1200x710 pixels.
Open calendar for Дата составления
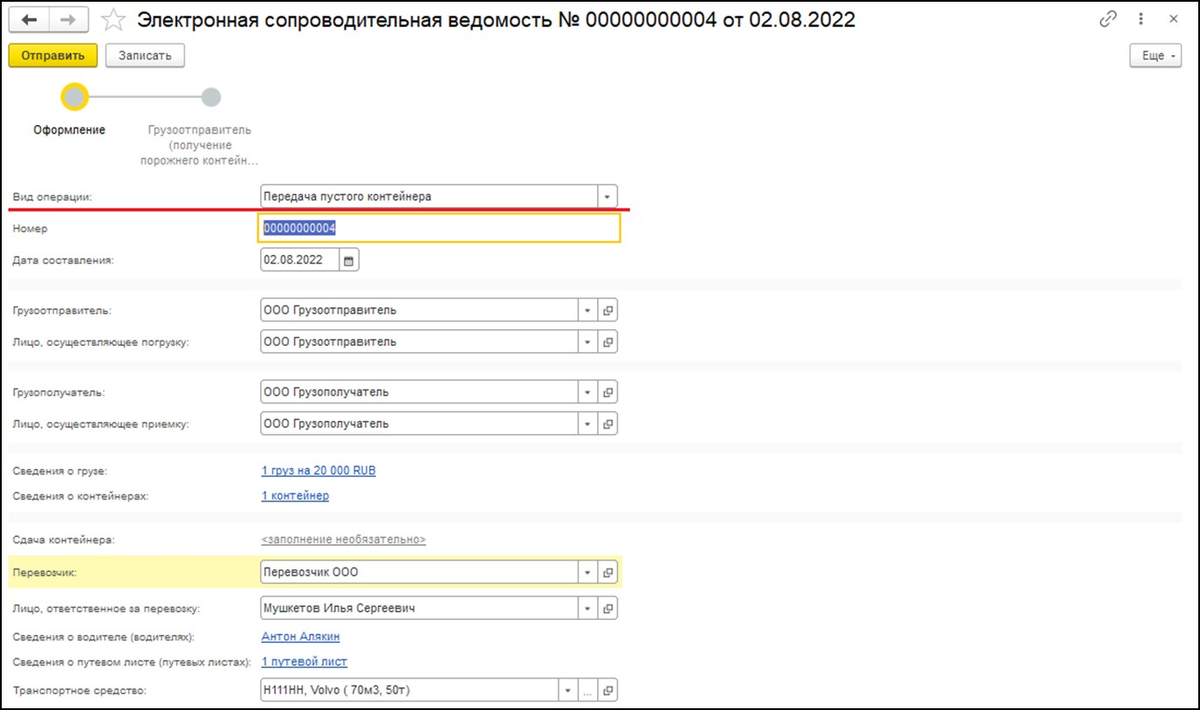pos(349,260)
